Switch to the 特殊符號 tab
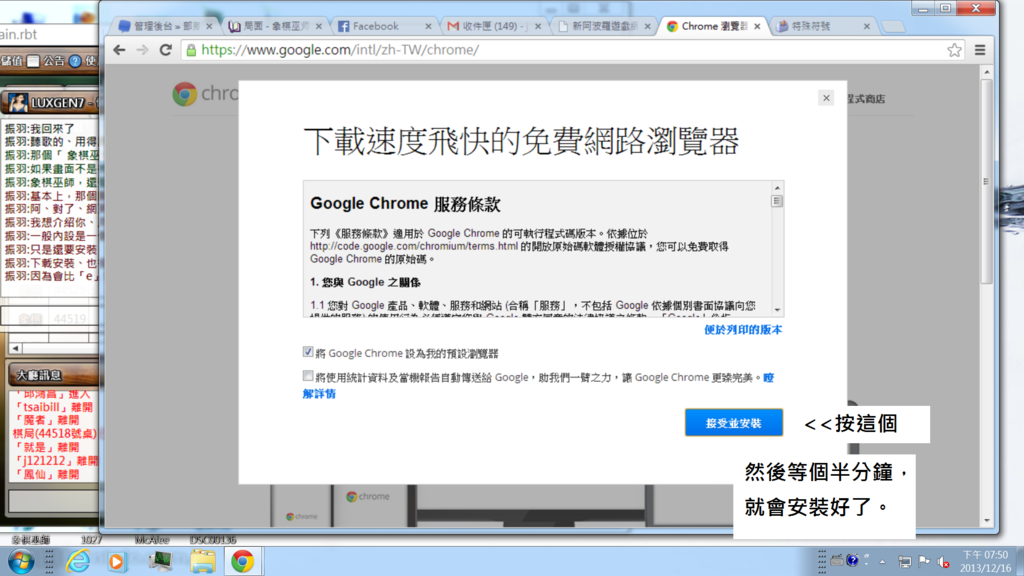 [x=824, y=26]
